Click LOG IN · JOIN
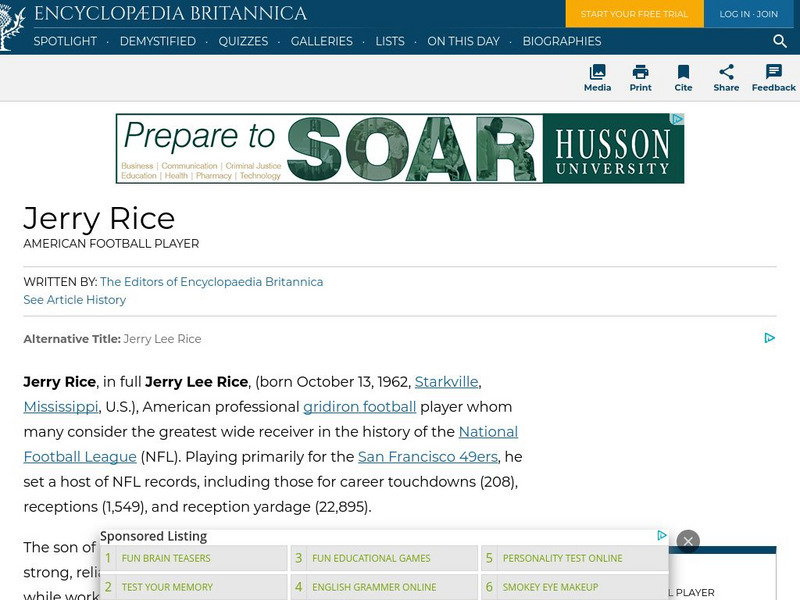This screenshot has width=800, height=600. 749,15
